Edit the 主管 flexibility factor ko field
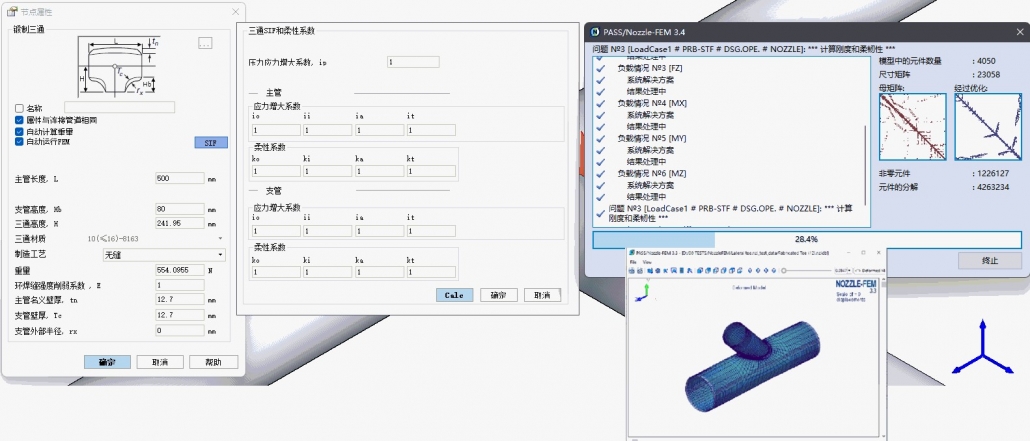The image size is (1030, 441). 277,171
